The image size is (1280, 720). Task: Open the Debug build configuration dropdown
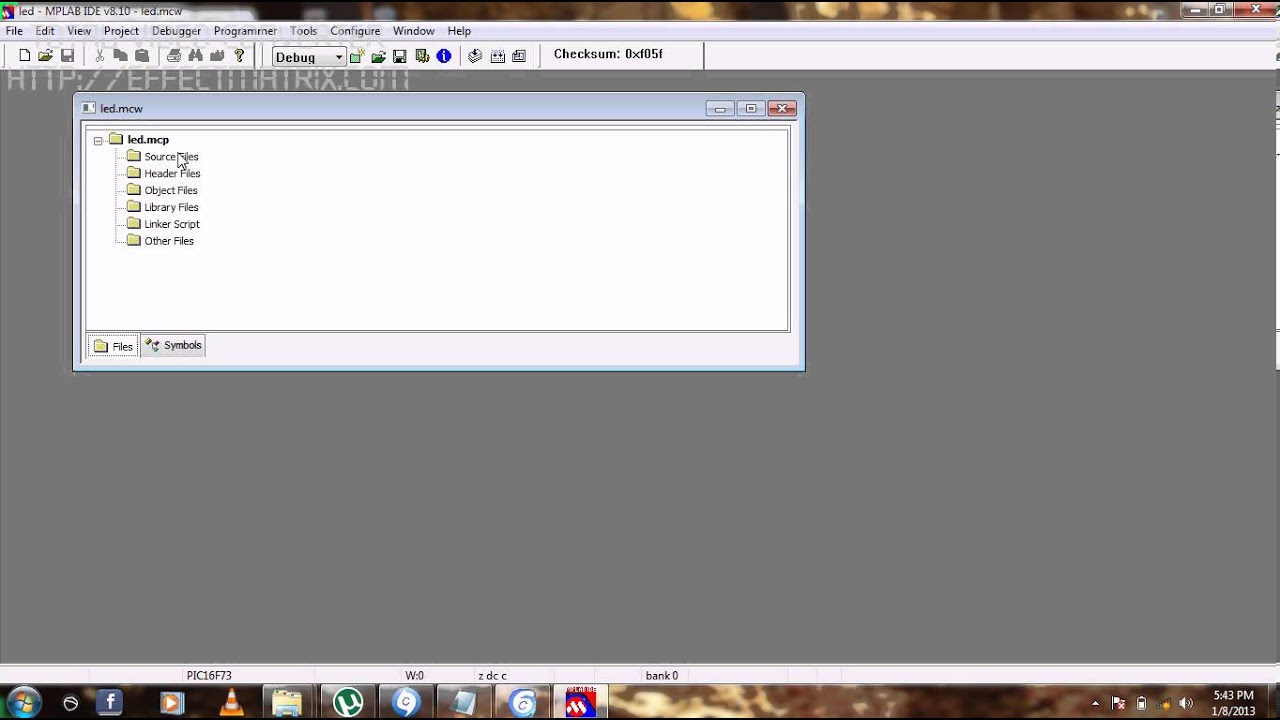(x=339, y=57)
